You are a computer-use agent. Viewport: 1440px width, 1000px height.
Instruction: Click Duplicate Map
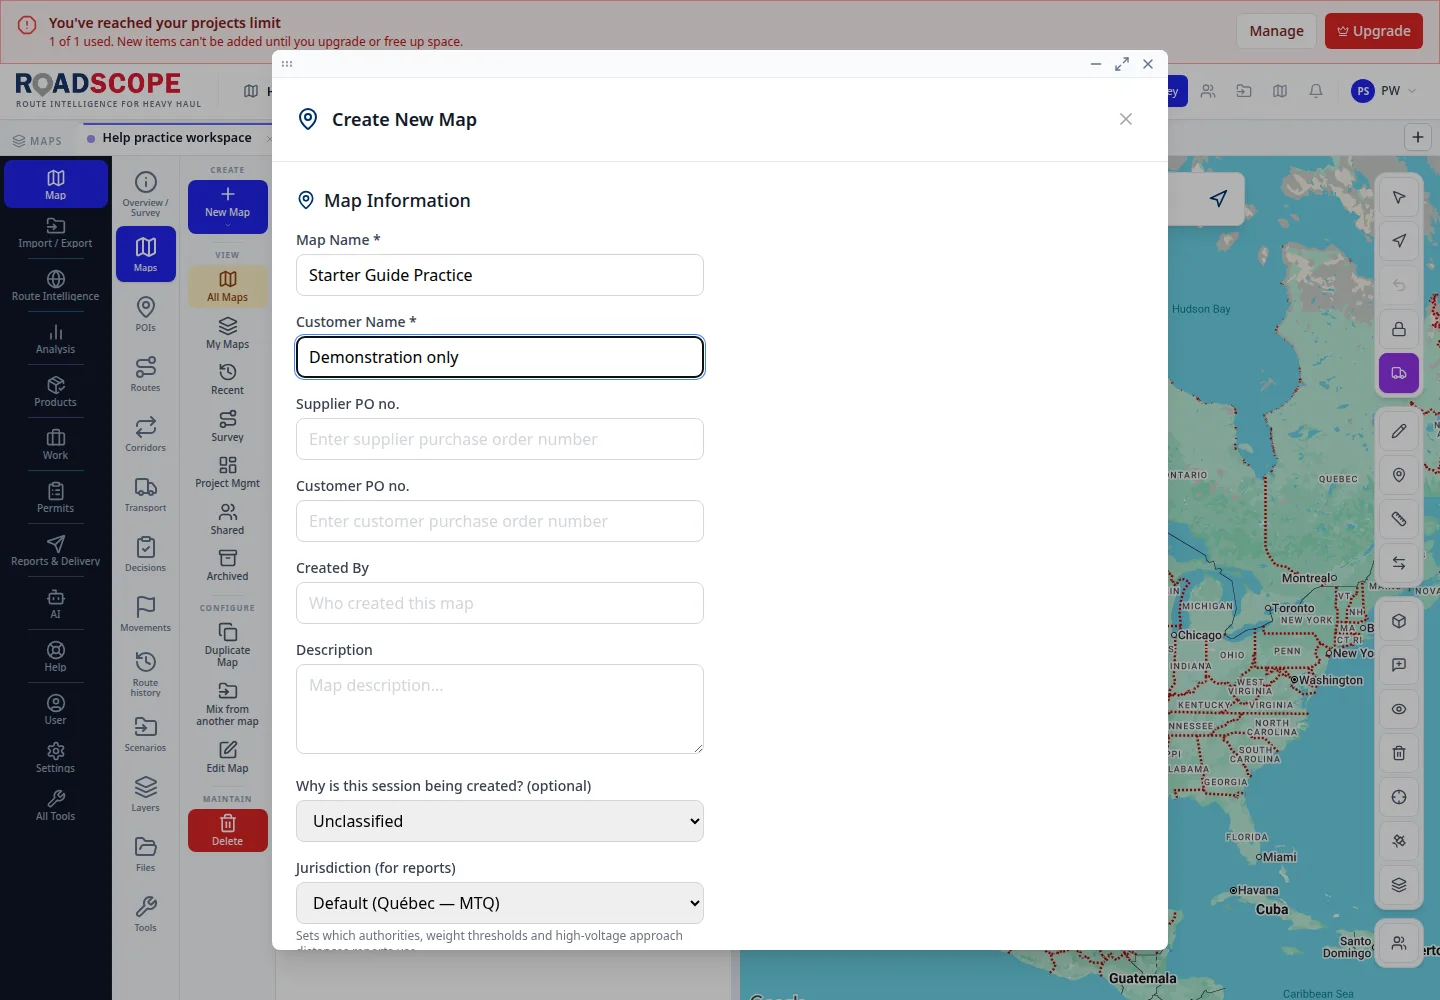pyautogui.click(x=228, y=645)
